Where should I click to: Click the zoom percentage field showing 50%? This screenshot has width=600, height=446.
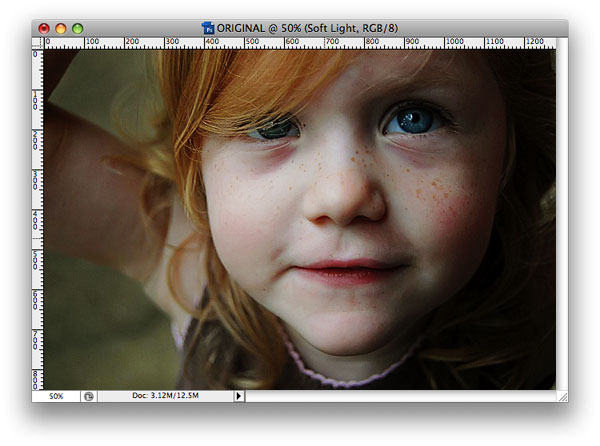coord(56,396)
